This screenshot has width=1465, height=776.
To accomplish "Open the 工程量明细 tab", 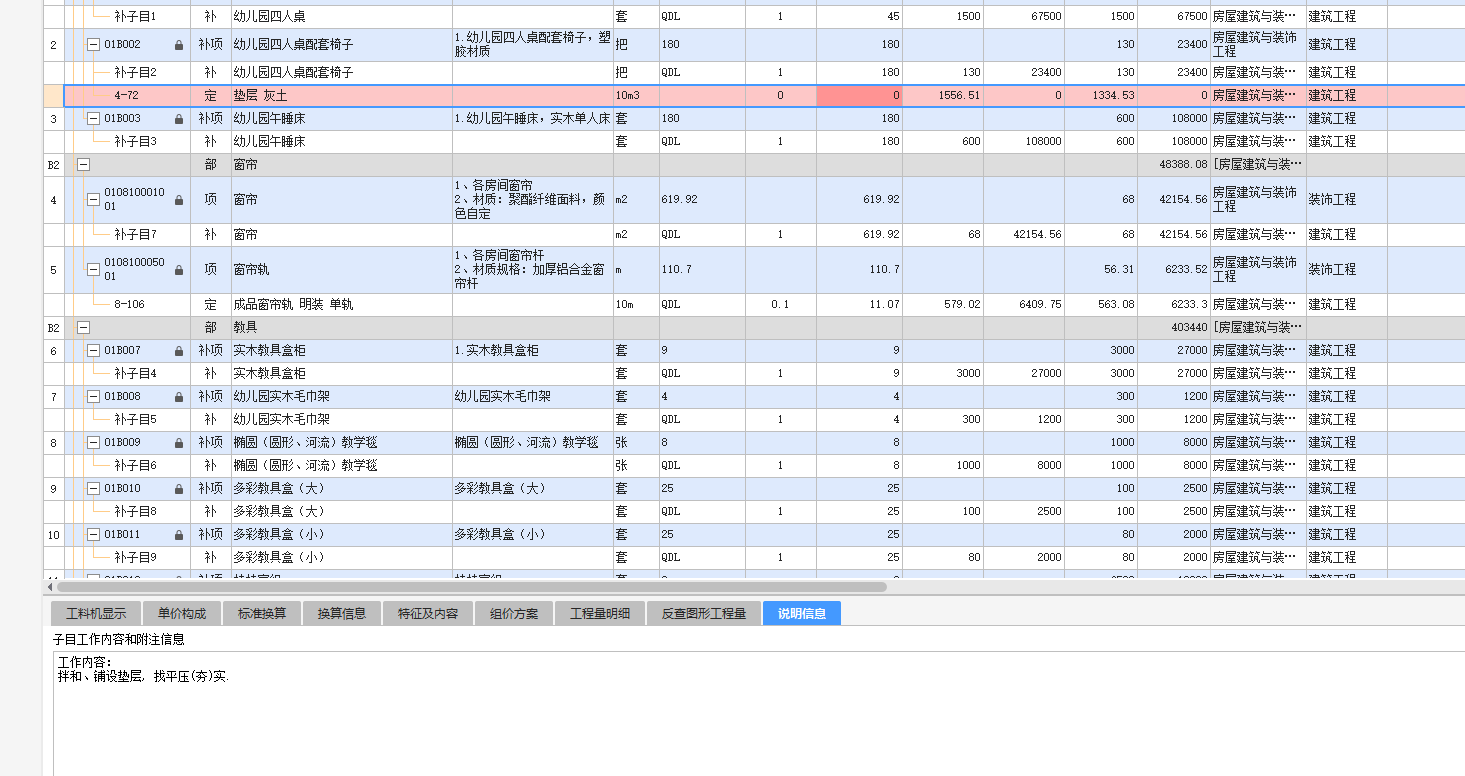I will [600, 613].
